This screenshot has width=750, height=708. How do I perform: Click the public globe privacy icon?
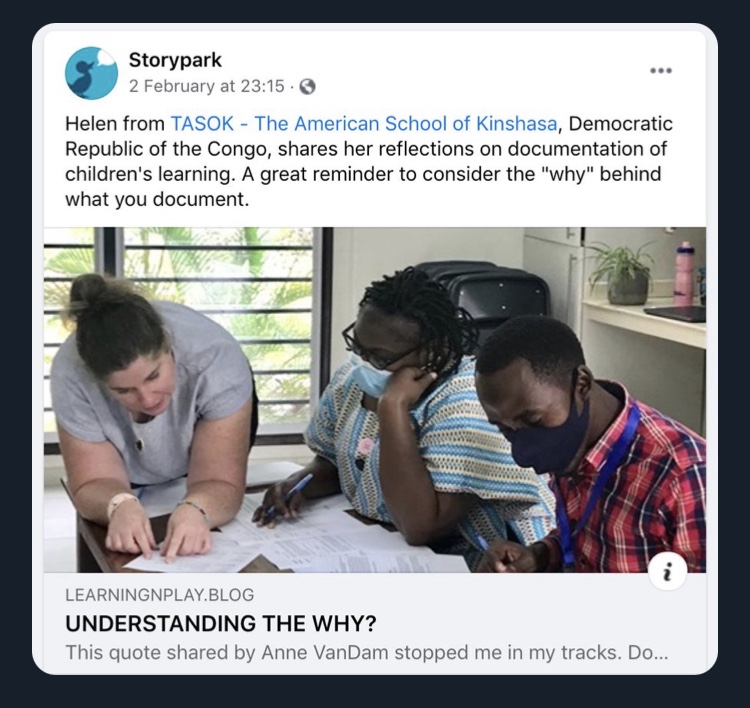pyautogui.click(x=307, y=87)
